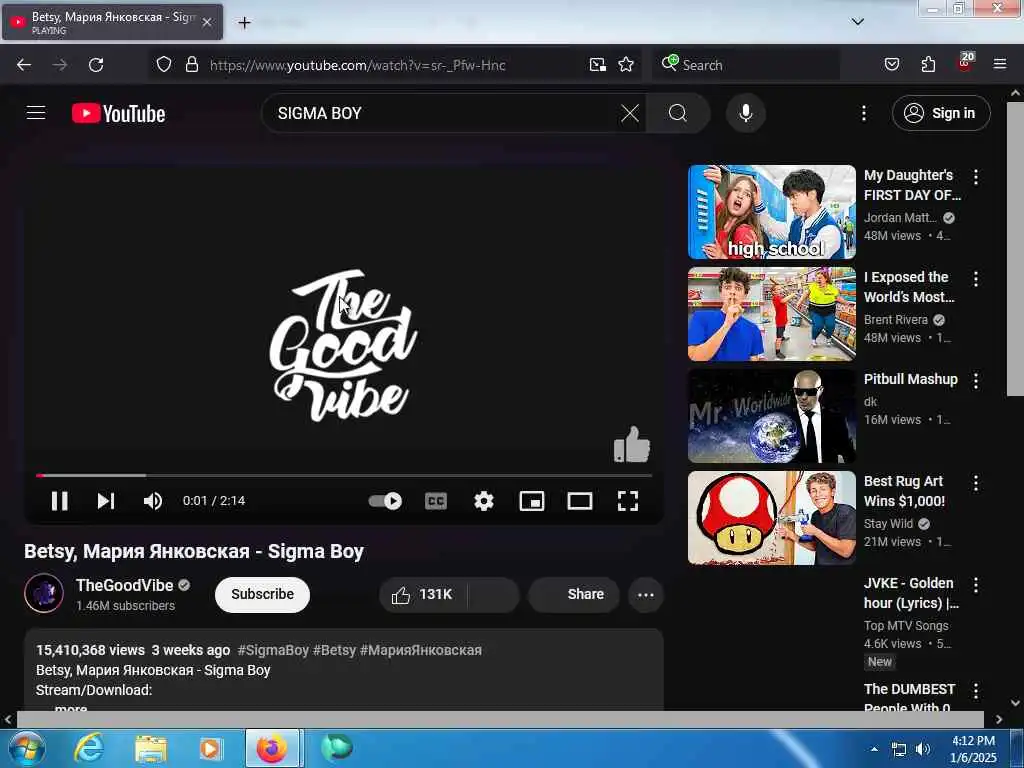Like the video with 131K likes
The width and height of the screenshot is (1024, 768).
(421, 594)
